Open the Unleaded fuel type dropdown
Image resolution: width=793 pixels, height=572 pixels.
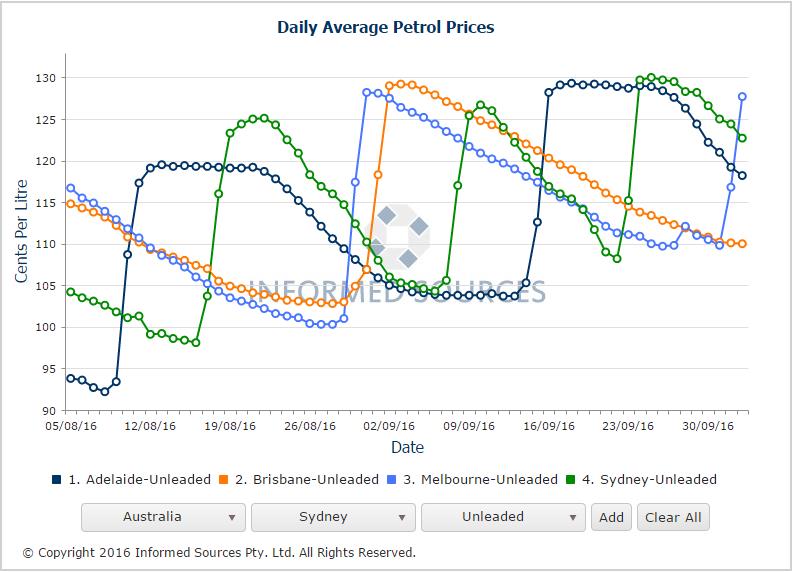[503, 517]
